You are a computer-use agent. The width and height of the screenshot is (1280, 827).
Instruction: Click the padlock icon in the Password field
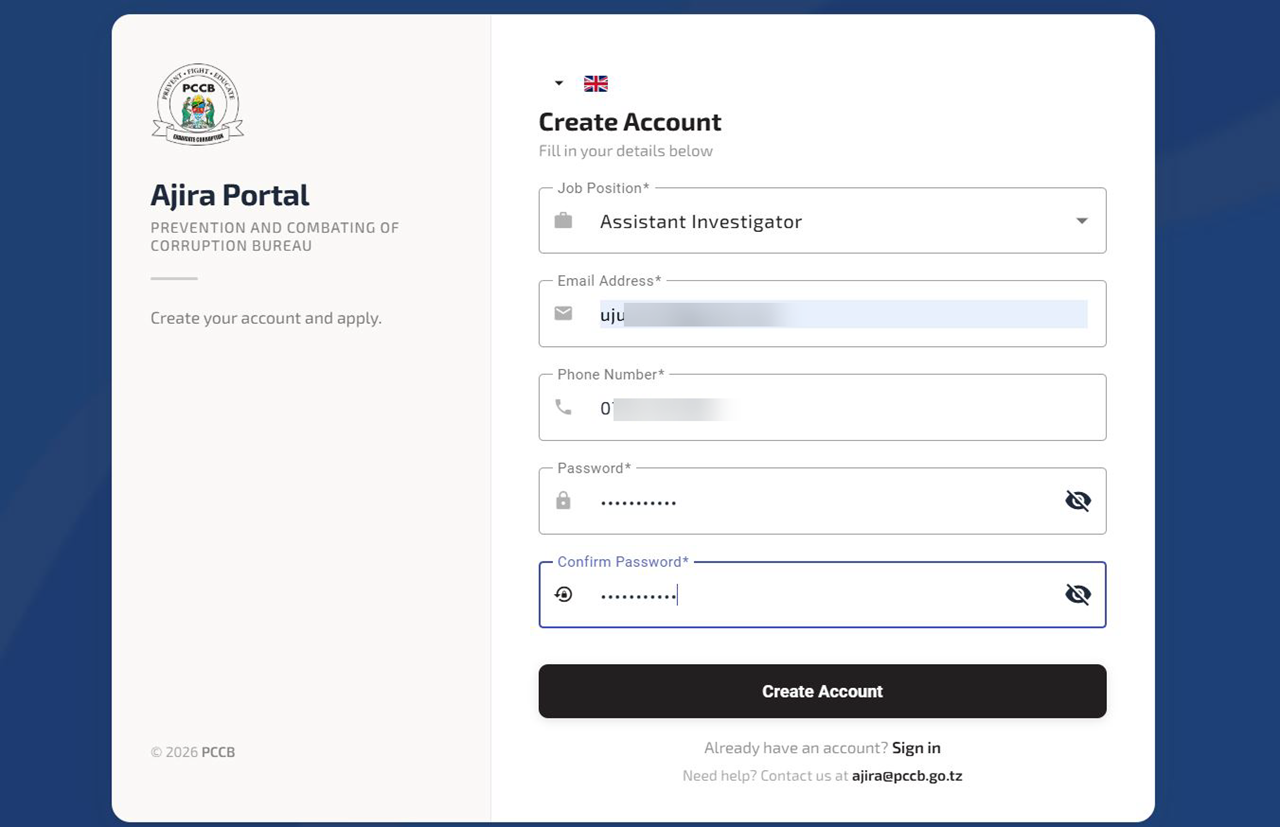tap(563, 500)
